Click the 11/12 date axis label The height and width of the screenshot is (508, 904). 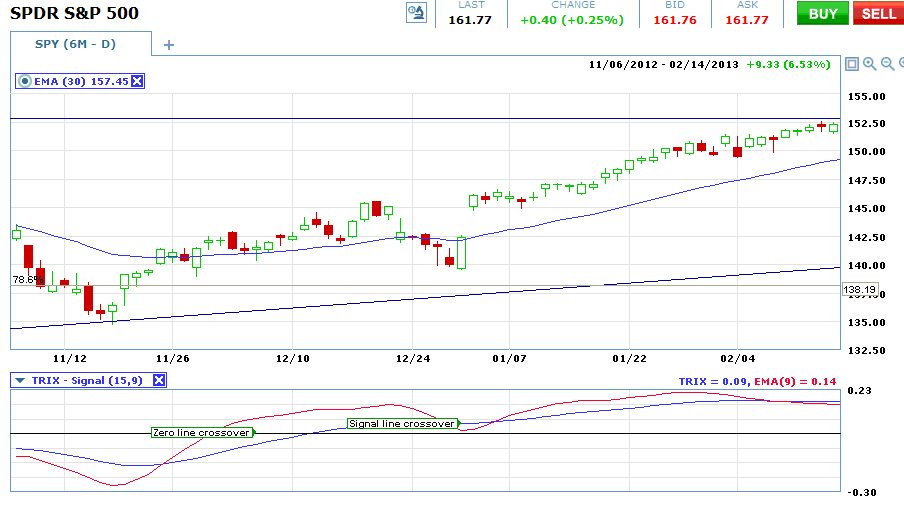70,359
